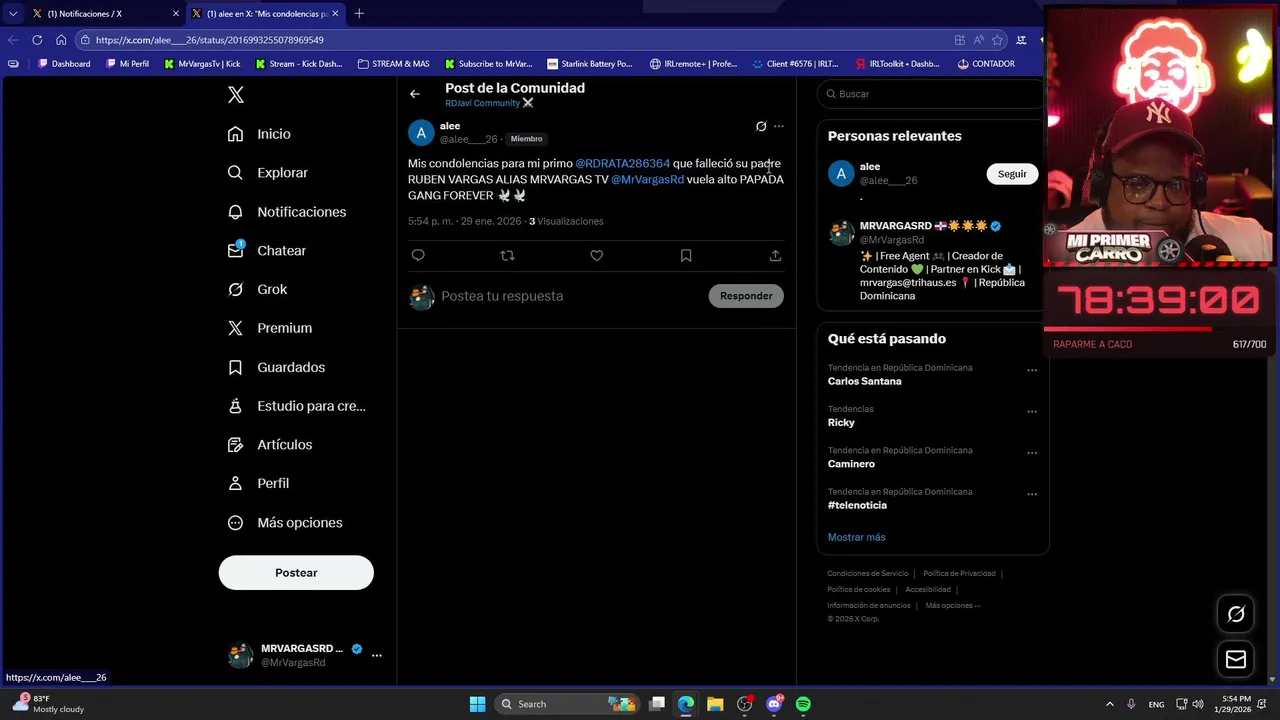Open the RDJavi Community link
Image resolution: width=1280 pixels, height=720 pixels.
coord(489,103)
